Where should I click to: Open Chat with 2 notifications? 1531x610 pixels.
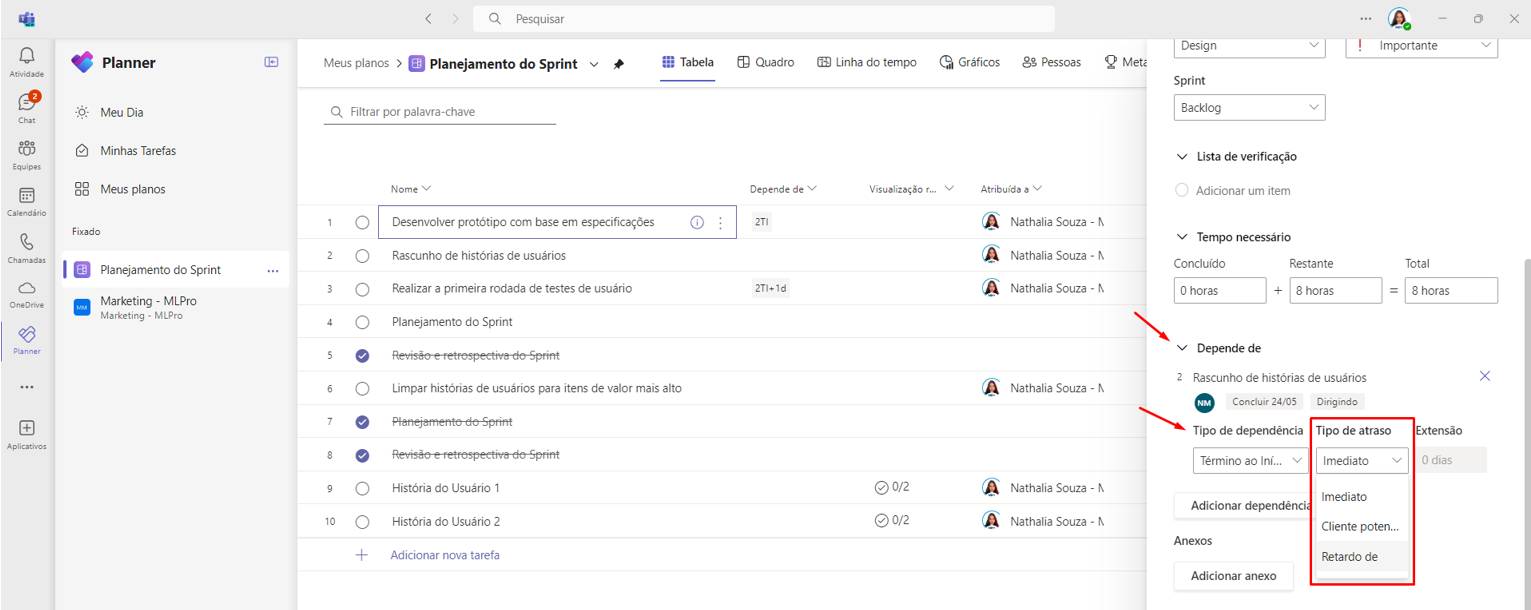point(27,108)
